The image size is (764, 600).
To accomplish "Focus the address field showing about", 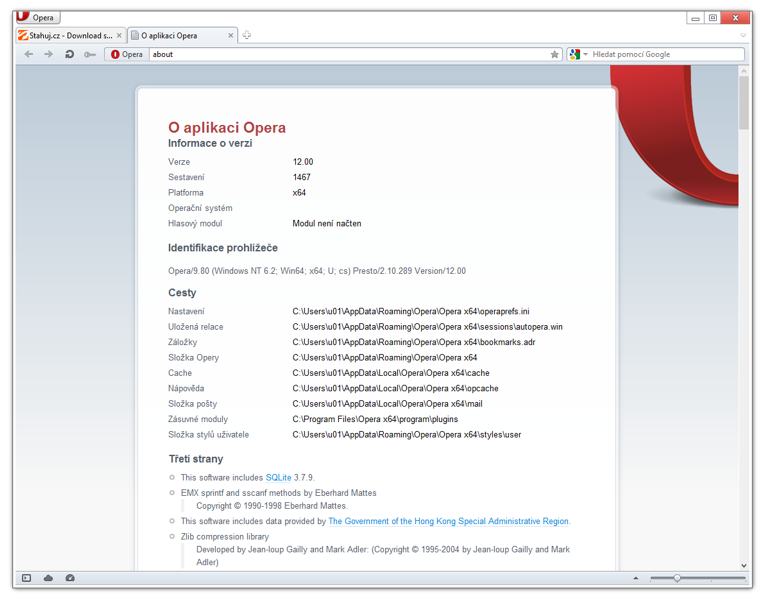I will 348,54.
